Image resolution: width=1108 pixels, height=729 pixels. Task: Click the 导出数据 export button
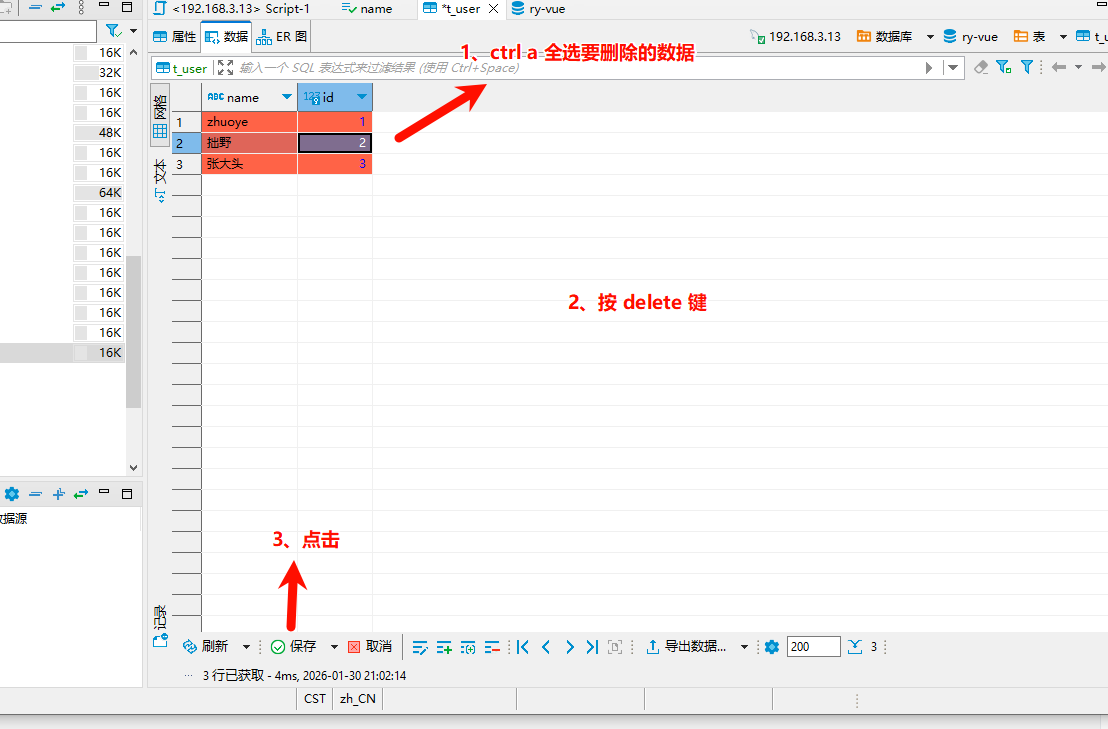pos(686,647)
